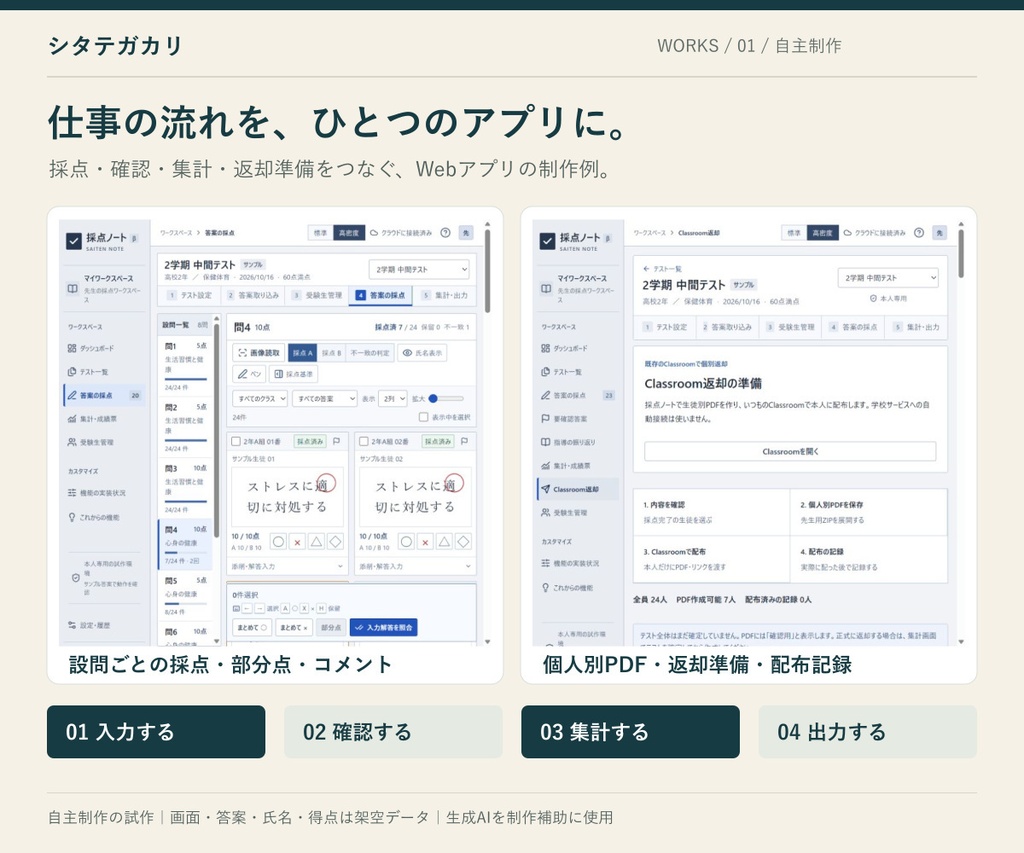The height and width of the screenshot is (853, 1024).
Task: Select 答案の採点 step tab in left screenshot
Action: 381,295
